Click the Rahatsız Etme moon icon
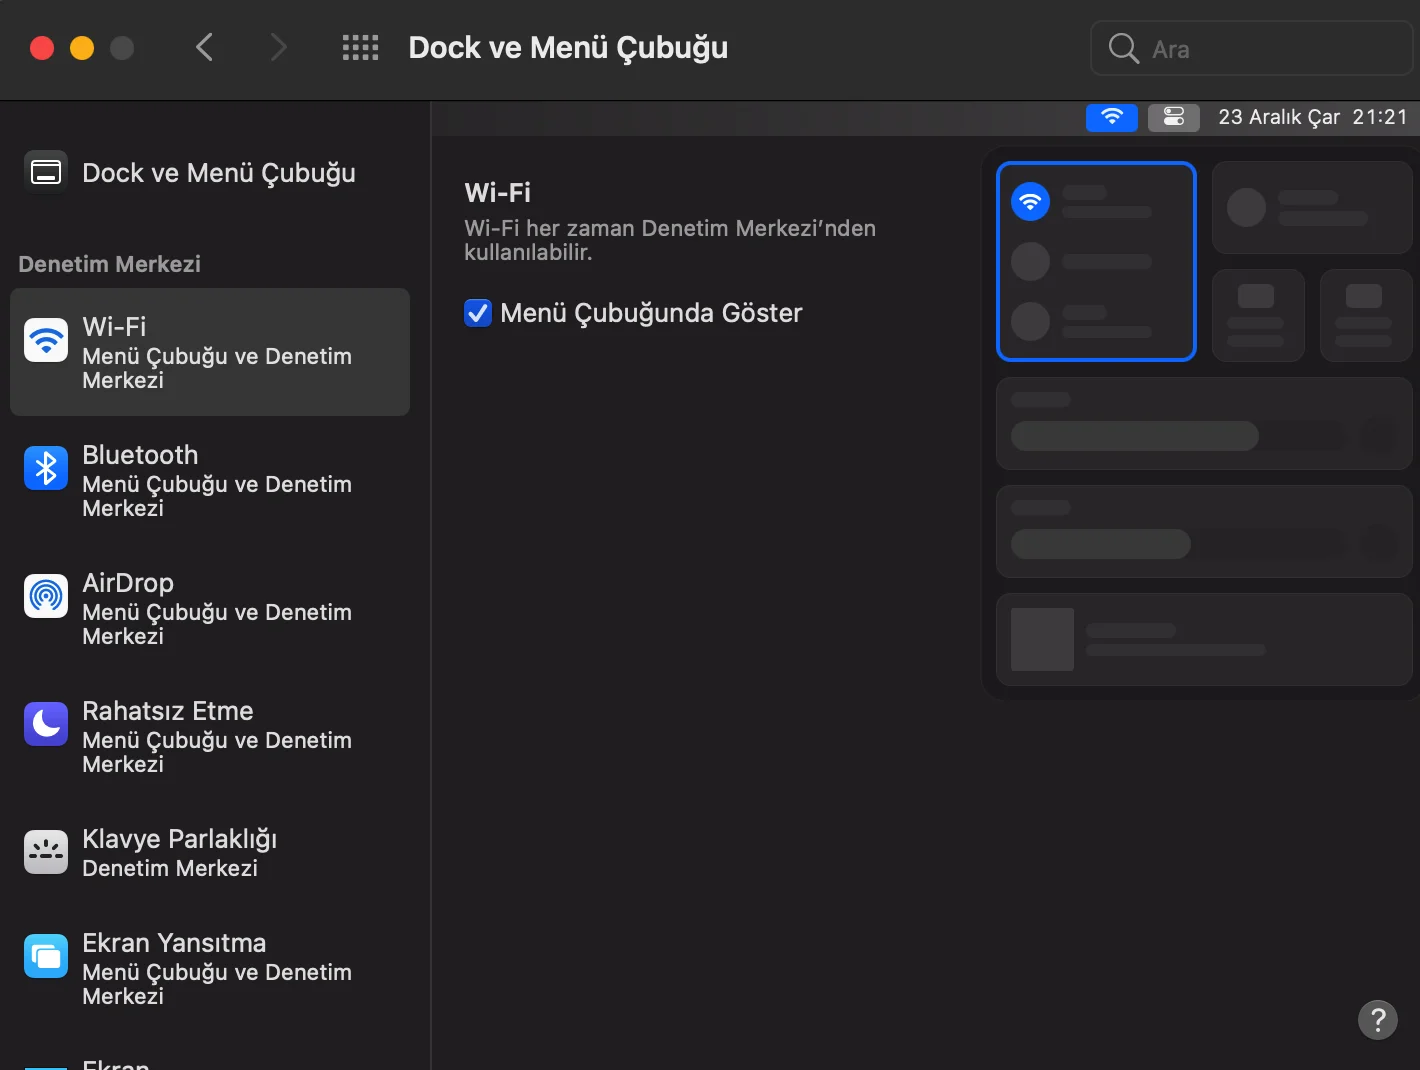1420x1070 pixels. 46,724
